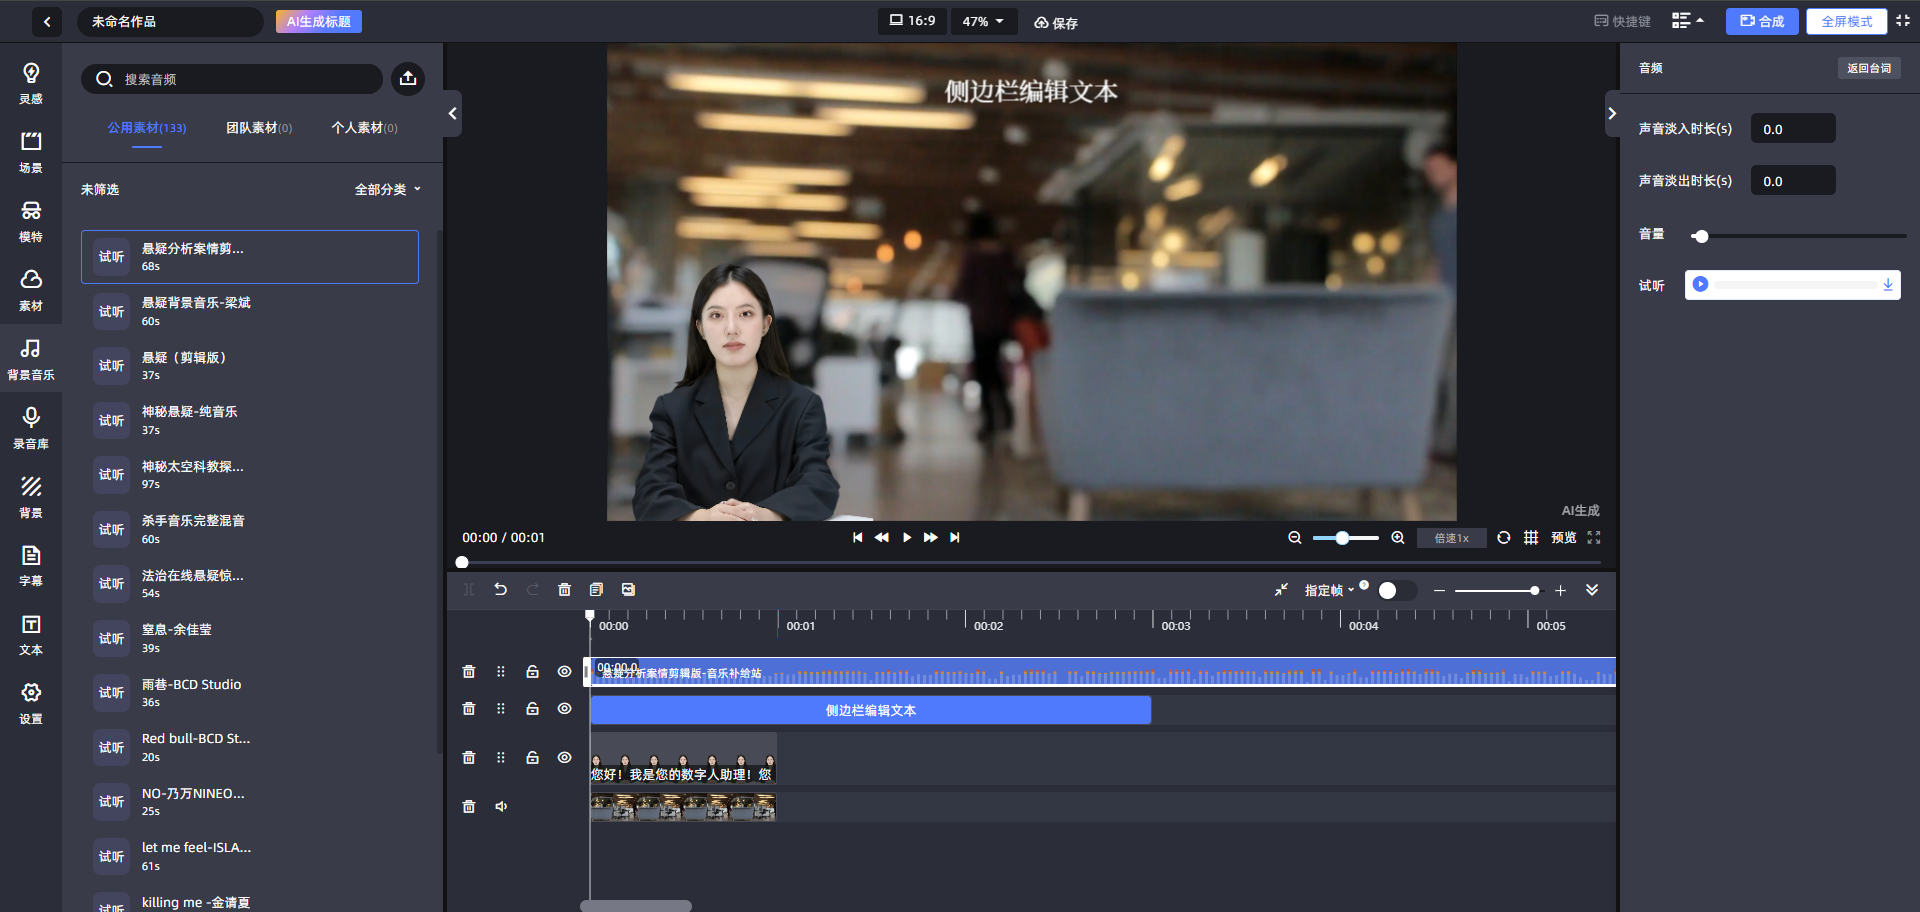Open the 模特 model sidebar panel

(x=31, y=221)
